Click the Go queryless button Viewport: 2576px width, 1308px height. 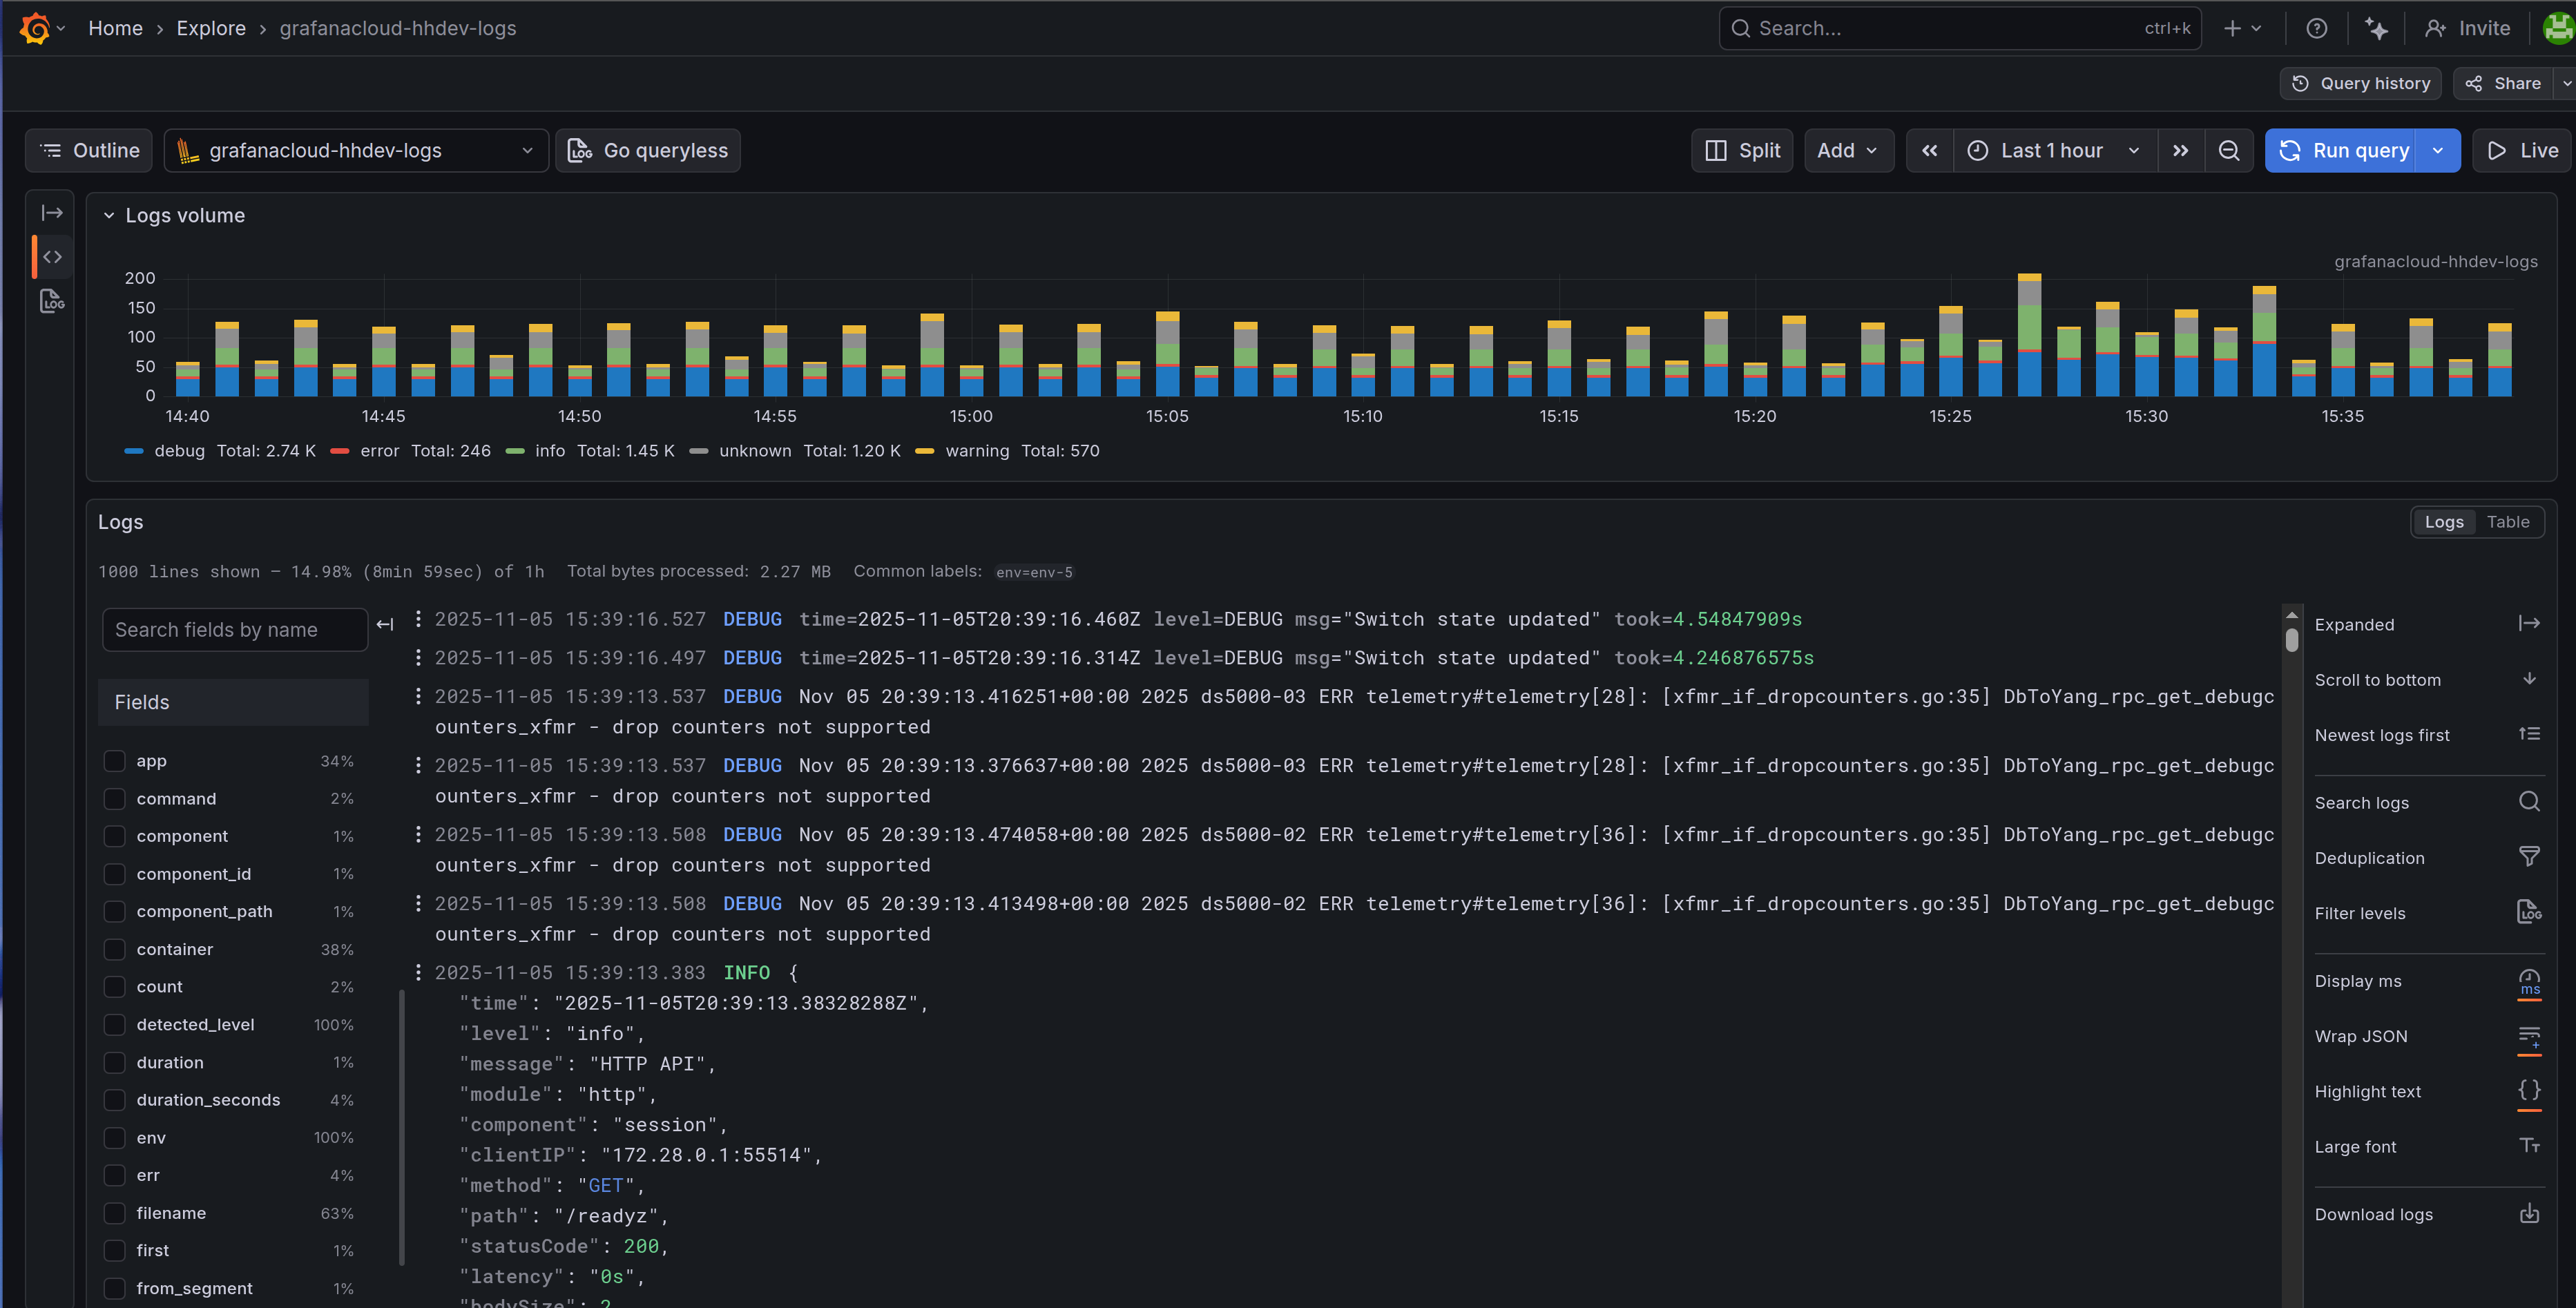pyautogui.click(x=648, y=150)
